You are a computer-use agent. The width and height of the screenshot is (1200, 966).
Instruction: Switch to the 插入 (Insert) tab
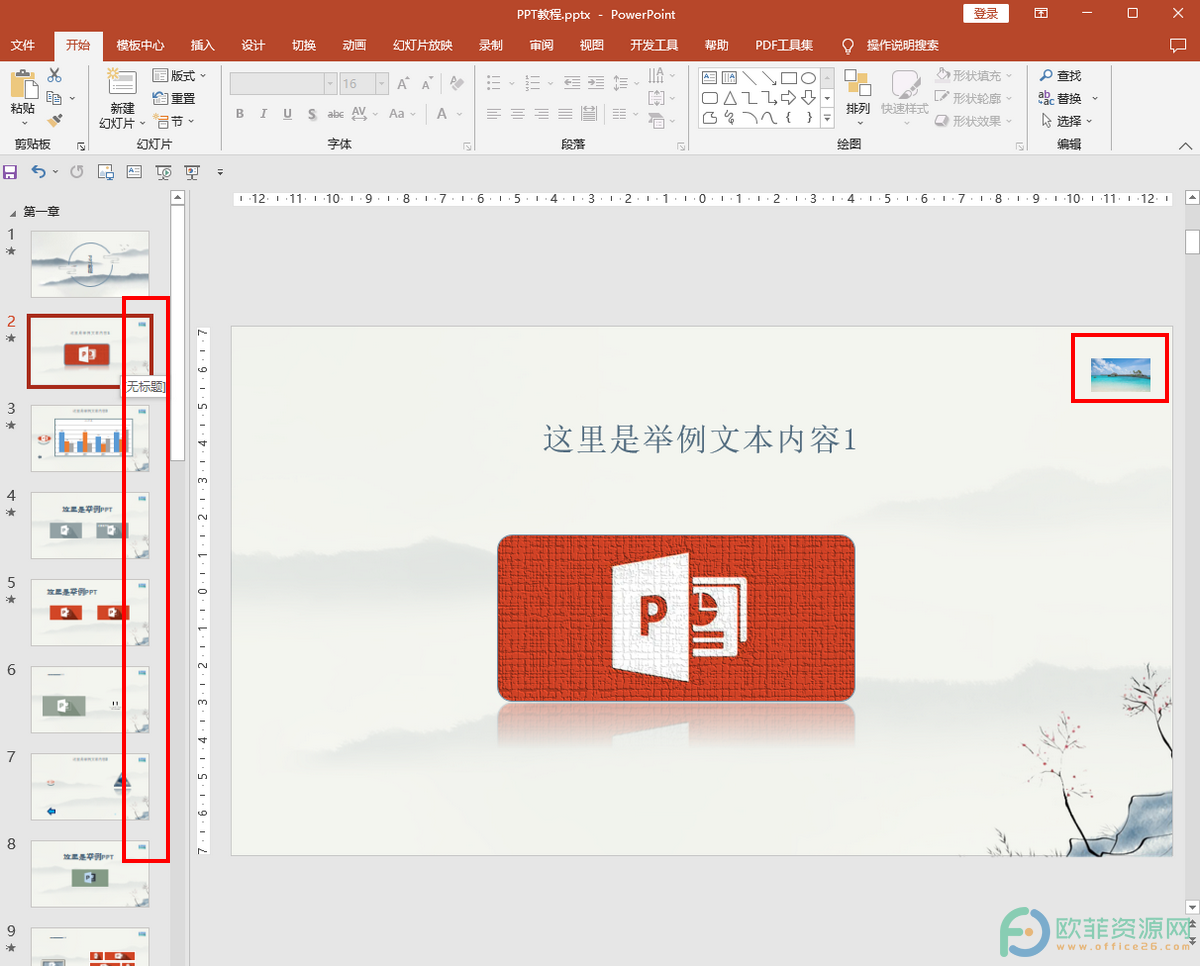[203, 45]
